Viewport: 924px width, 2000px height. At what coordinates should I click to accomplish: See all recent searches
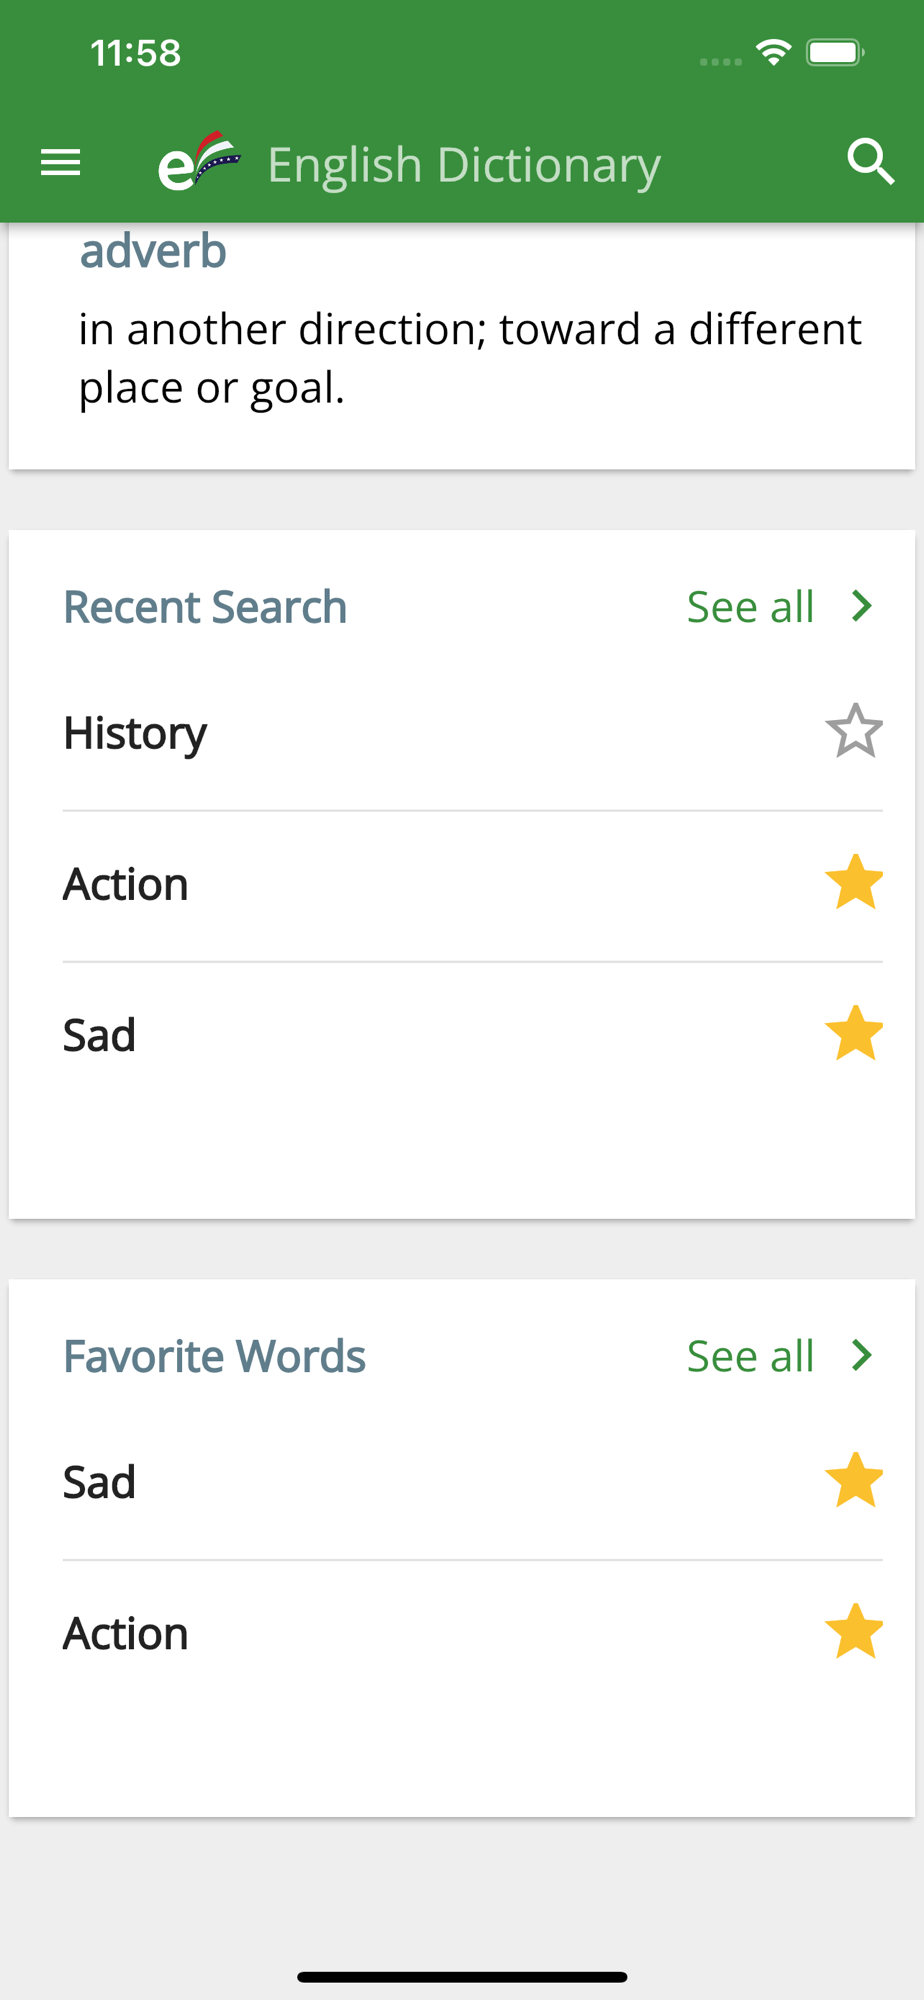pyautogui.click(x=750, y=607)
